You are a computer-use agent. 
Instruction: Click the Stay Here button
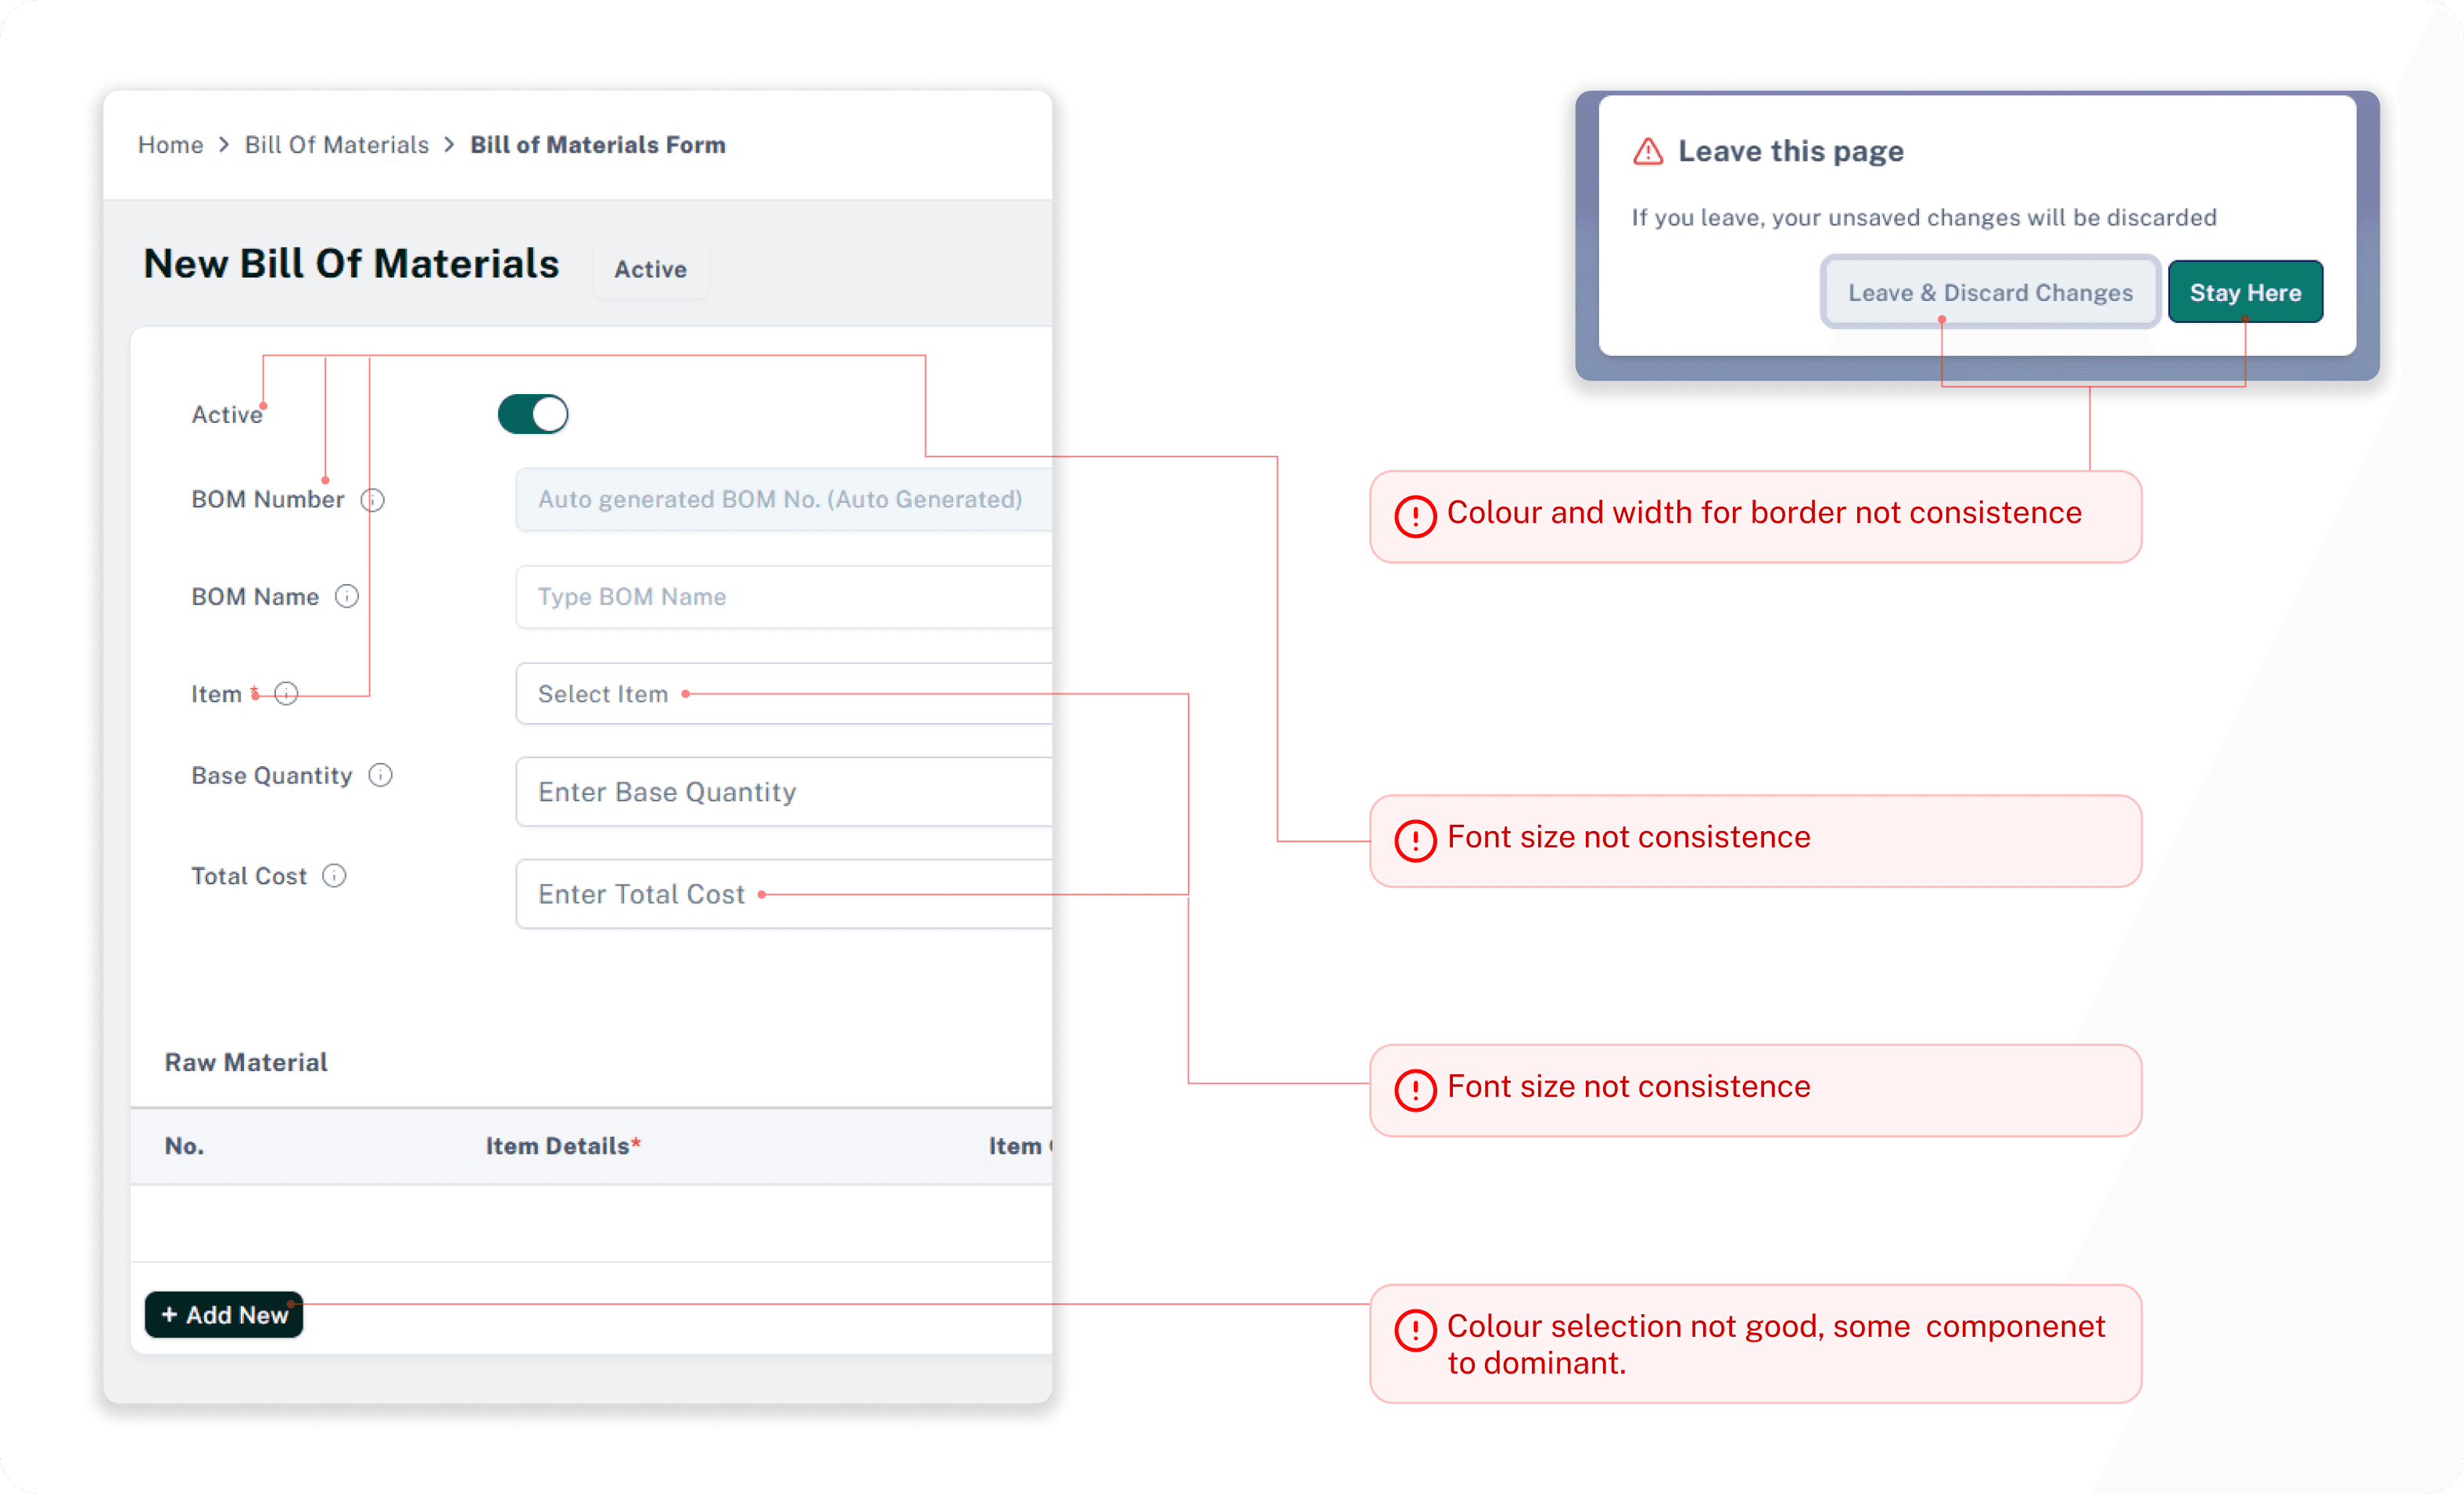pos(2245,292)
